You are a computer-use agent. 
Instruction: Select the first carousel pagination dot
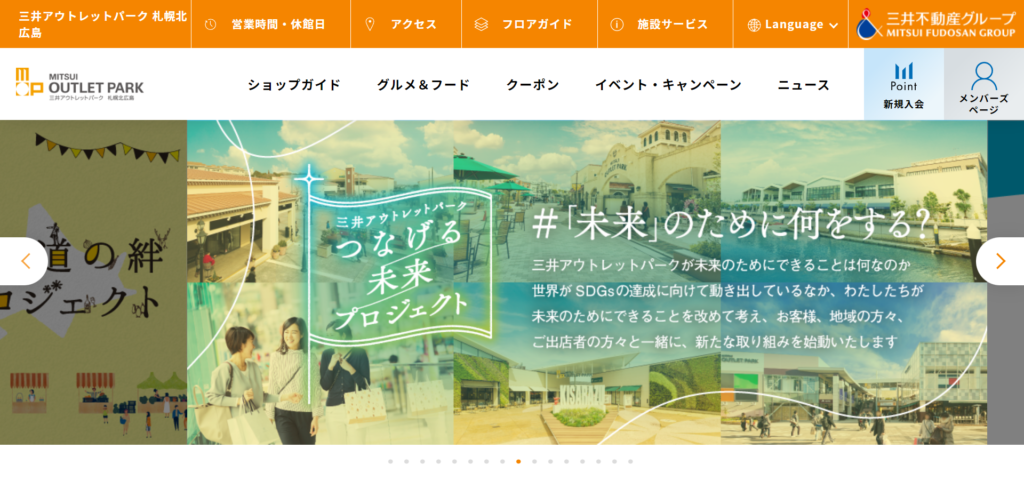pos(391,461)
